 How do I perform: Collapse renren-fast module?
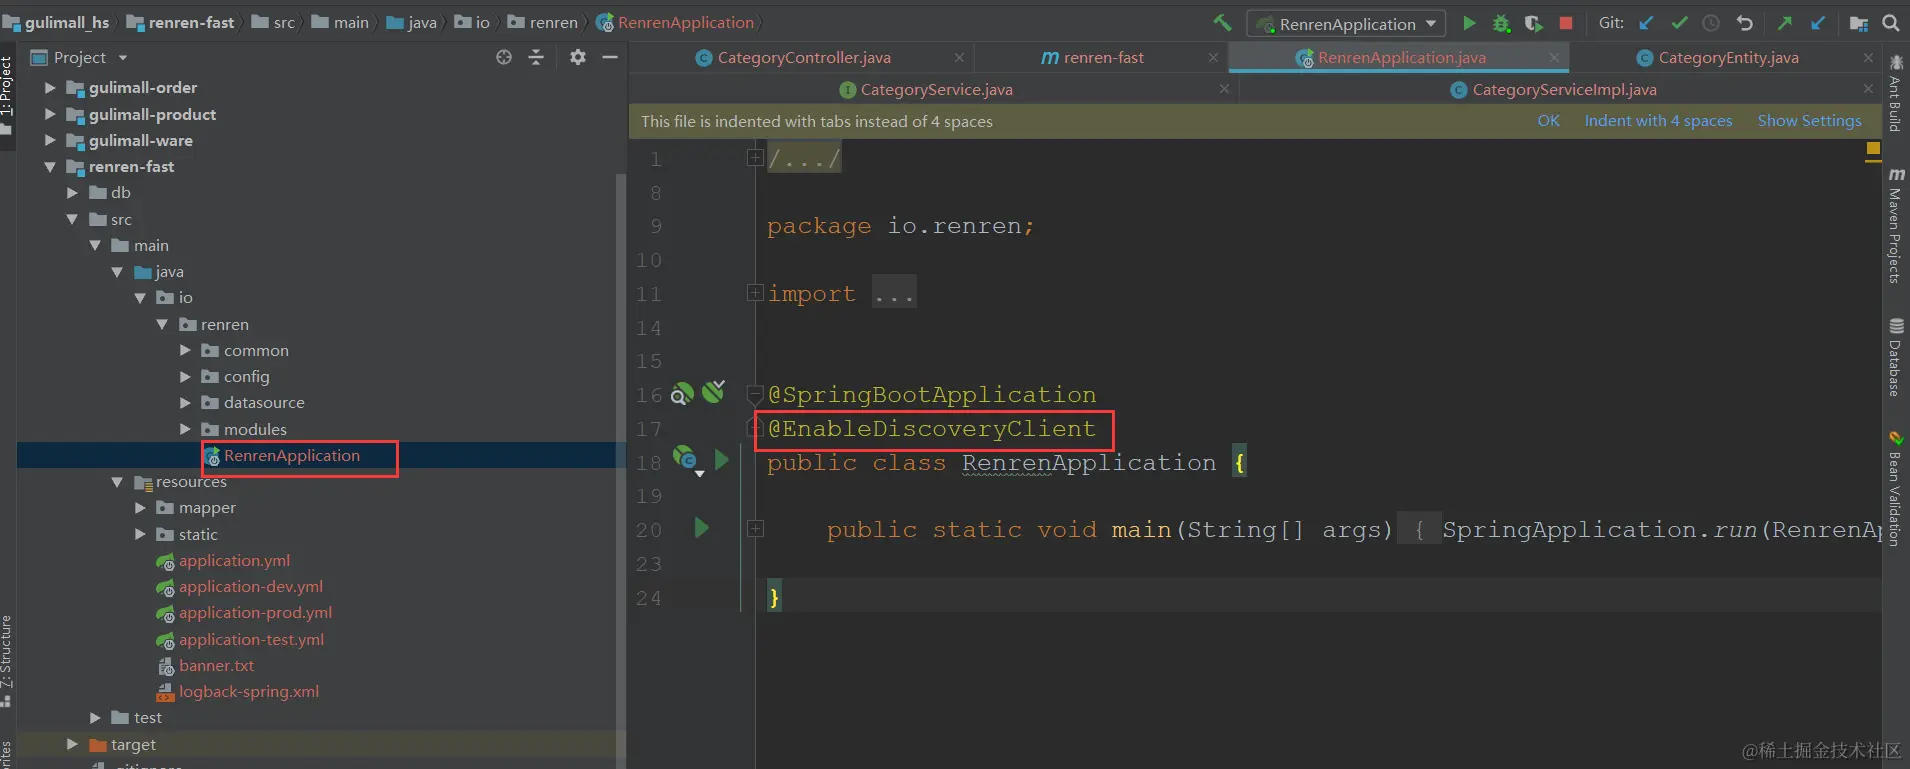tap(50, 167)
